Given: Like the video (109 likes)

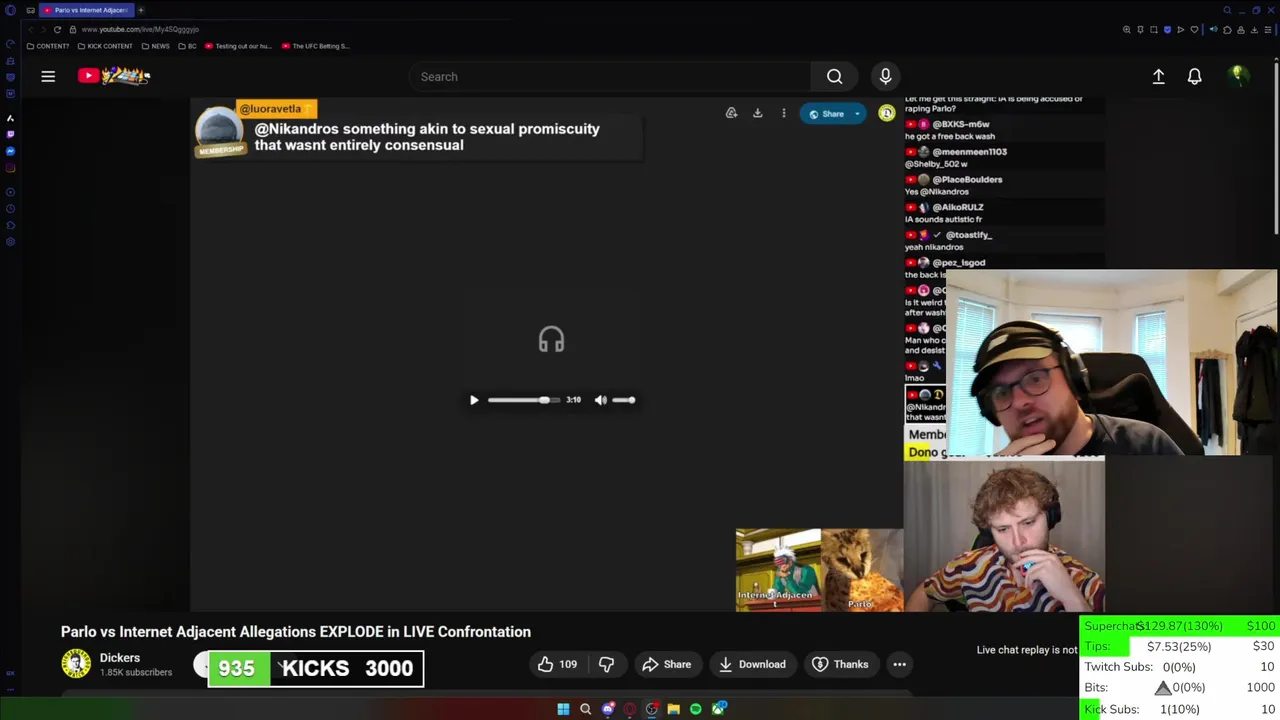Looking at the screenshot, I should pyautogui.click(x=558, y=664).
